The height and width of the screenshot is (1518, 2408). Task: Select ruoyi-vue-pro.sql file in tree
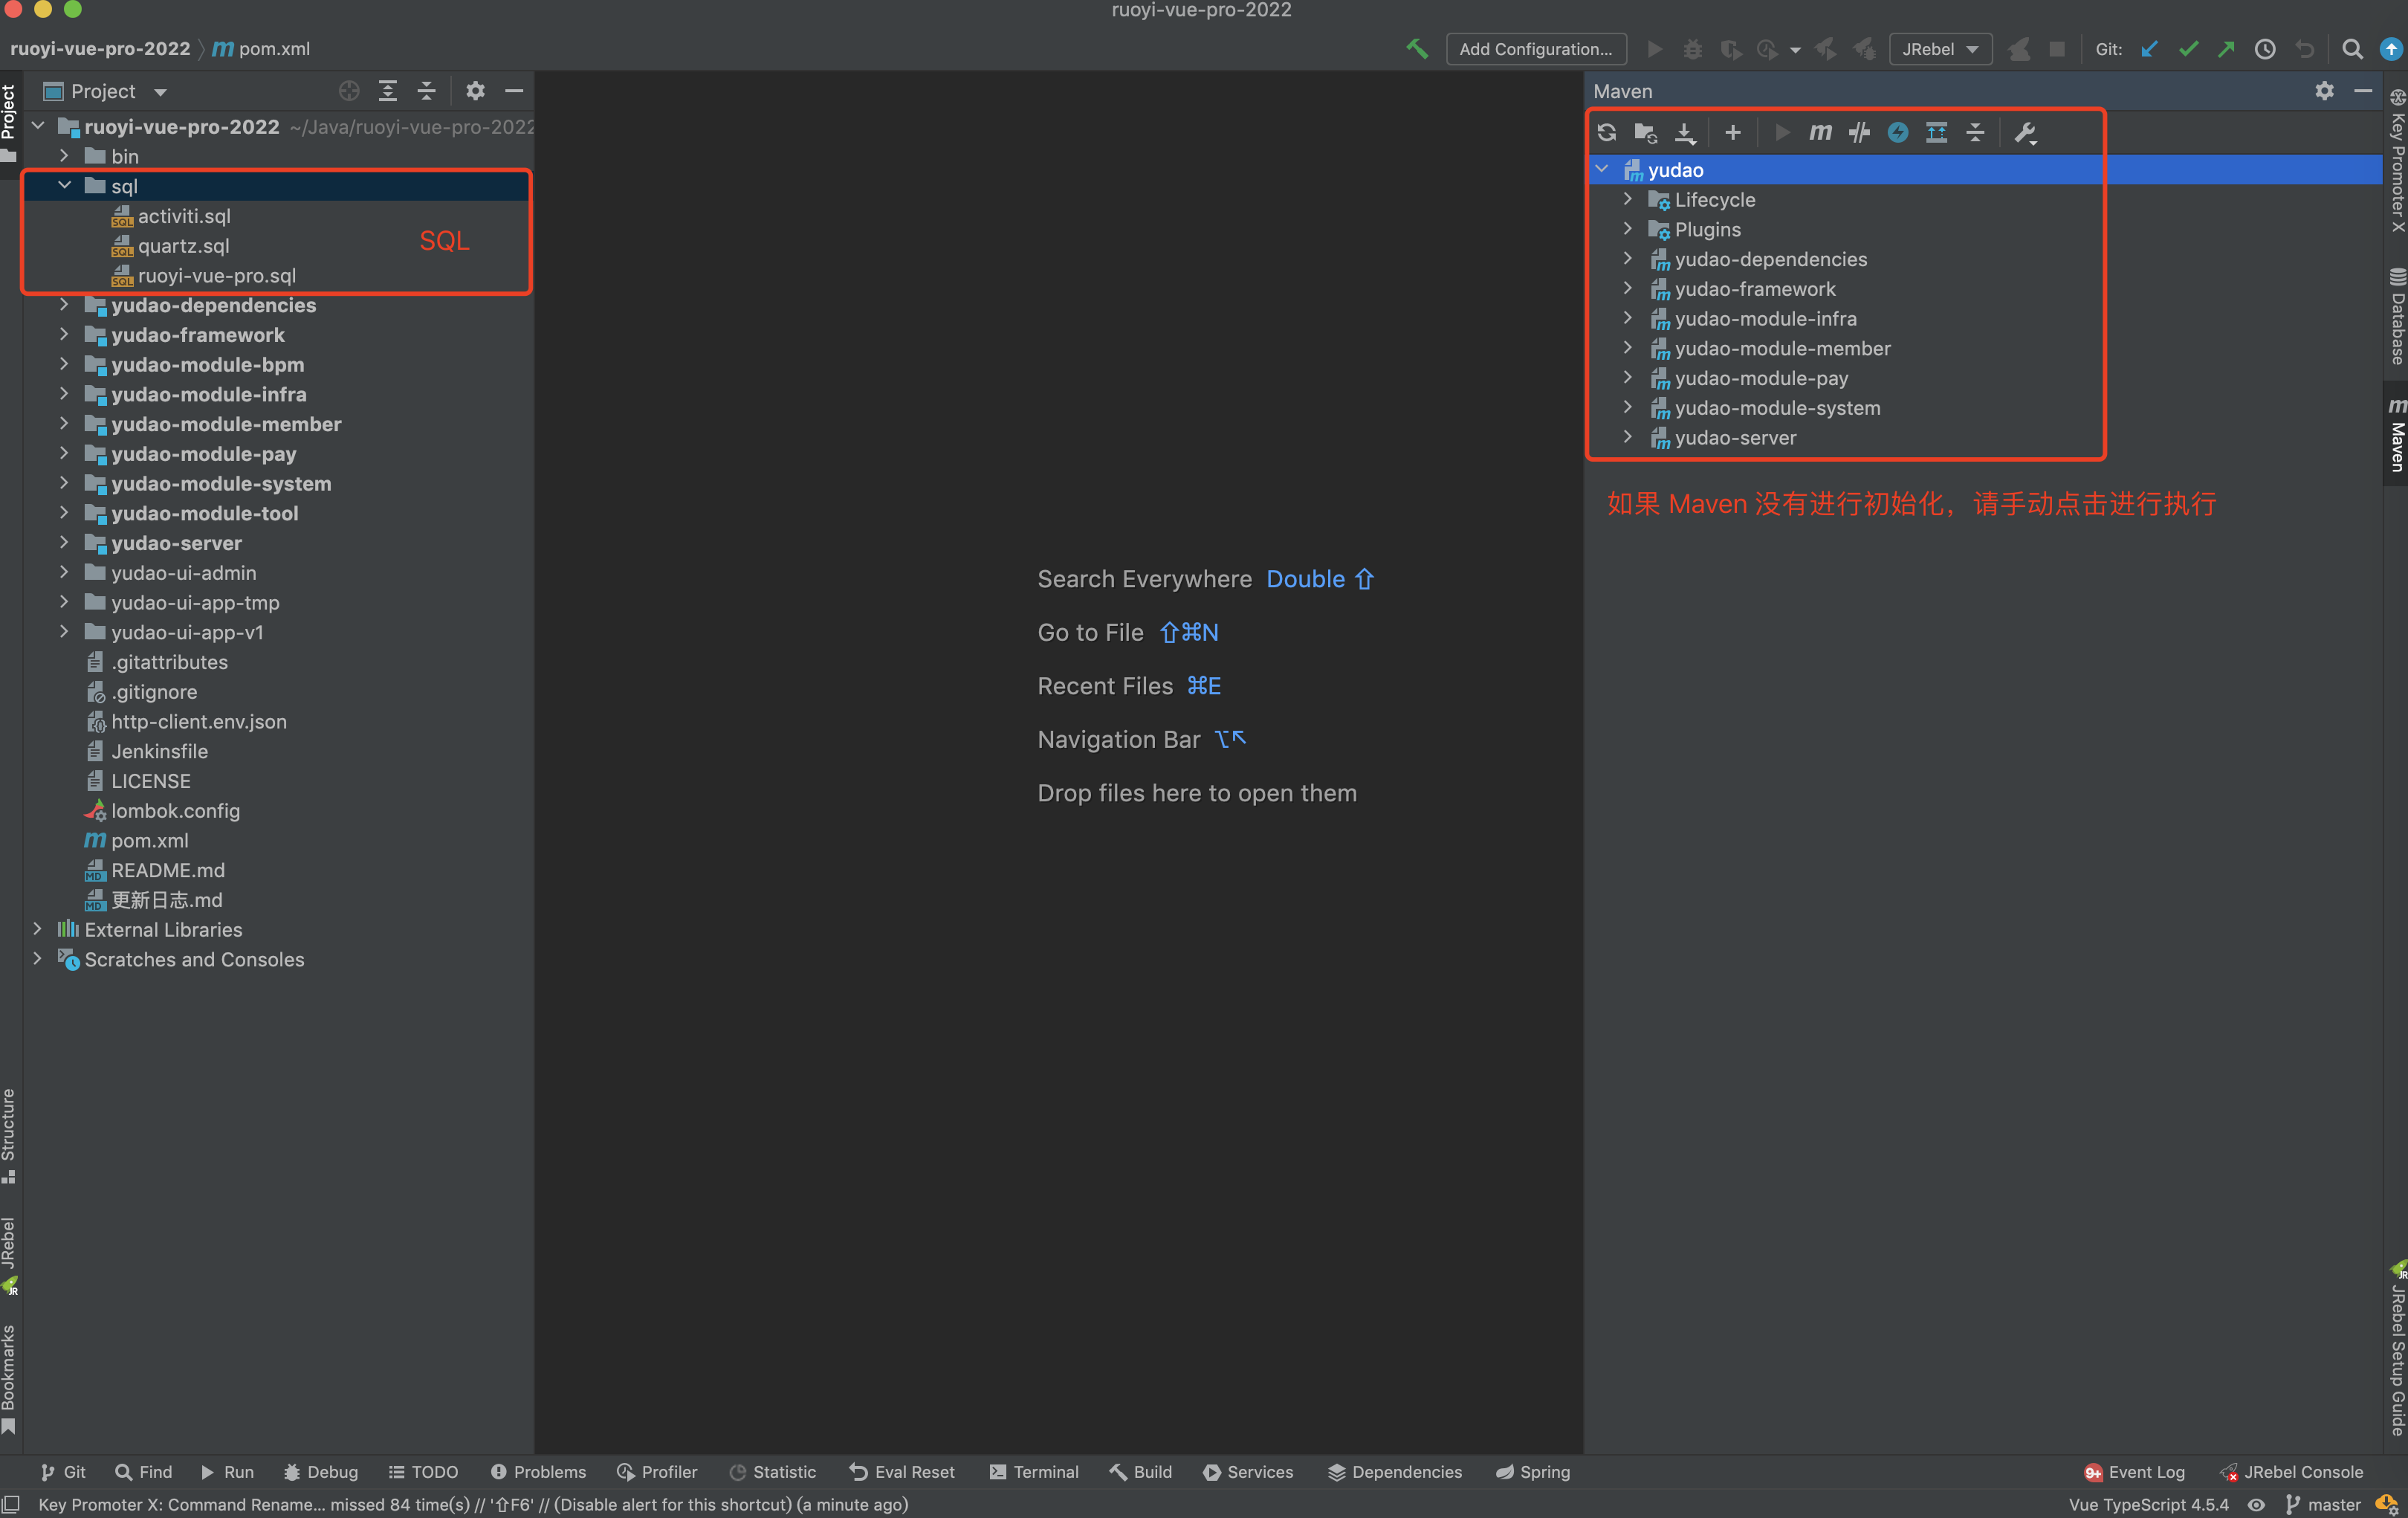click(x=216, y=275)
